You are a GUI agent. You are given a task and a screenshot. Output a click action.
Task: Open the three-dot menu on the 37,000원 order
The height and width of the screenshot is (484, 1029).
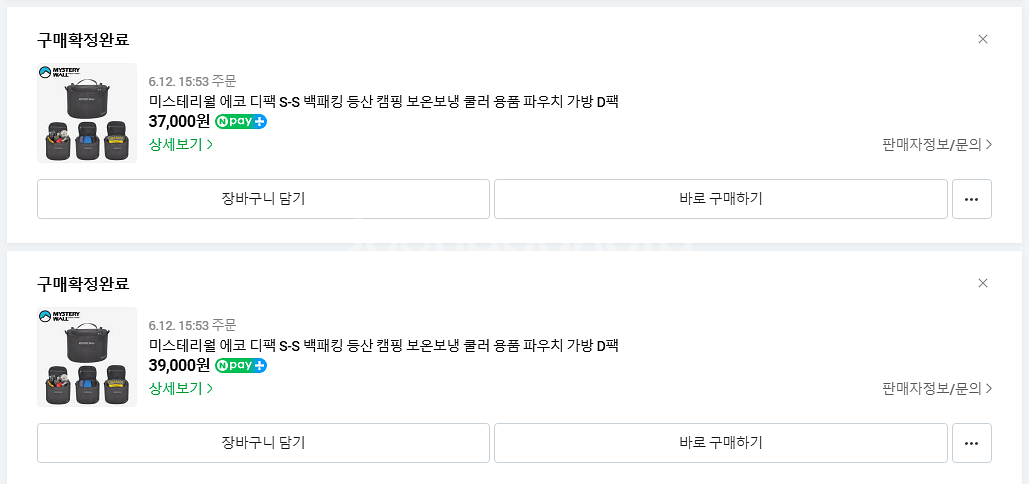pyautogui.click(x=971, y=199)
